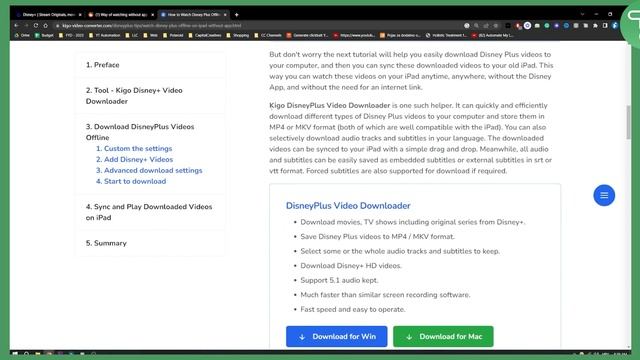
Task: Open Windows Start button on taskbar
Action: point(15,353)
